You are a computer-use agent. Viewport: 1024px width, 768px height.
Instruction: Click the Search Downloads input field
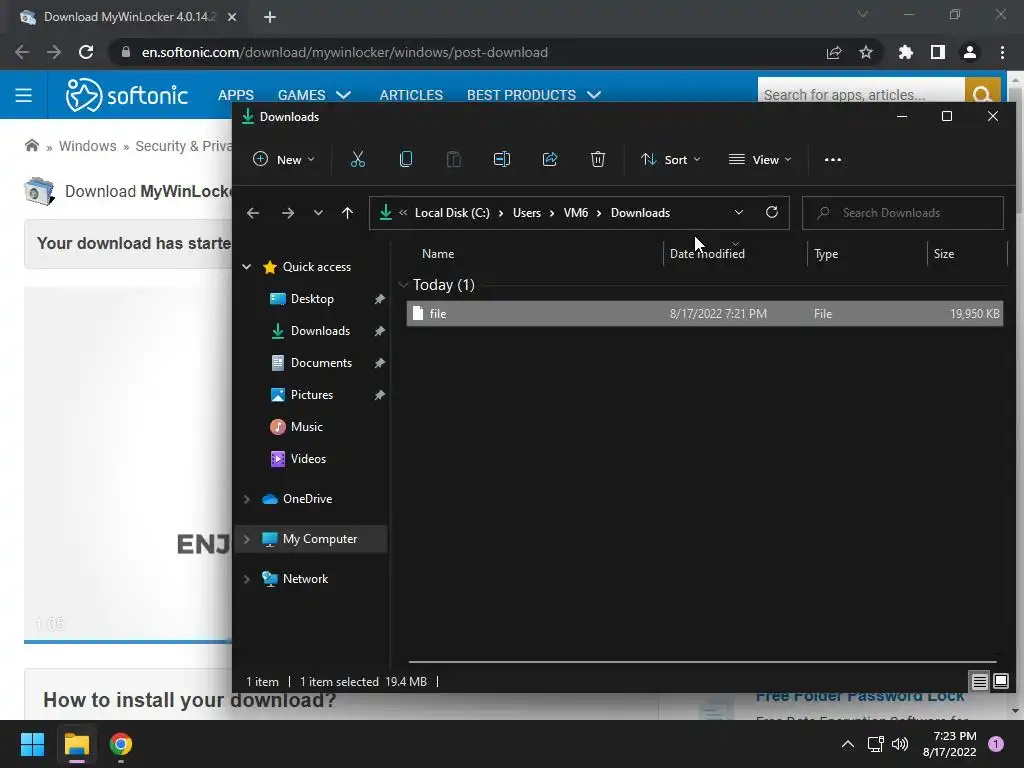point(903,213)
